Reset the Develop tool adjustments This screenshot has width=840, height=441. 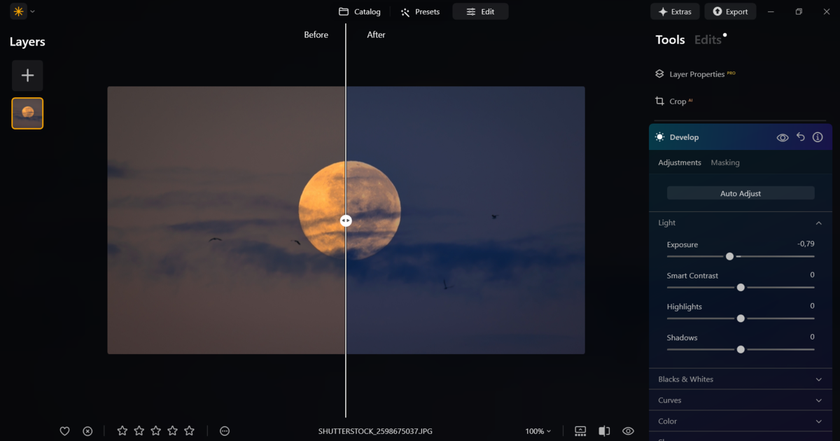pyautogui.click(x=800, y=137)
